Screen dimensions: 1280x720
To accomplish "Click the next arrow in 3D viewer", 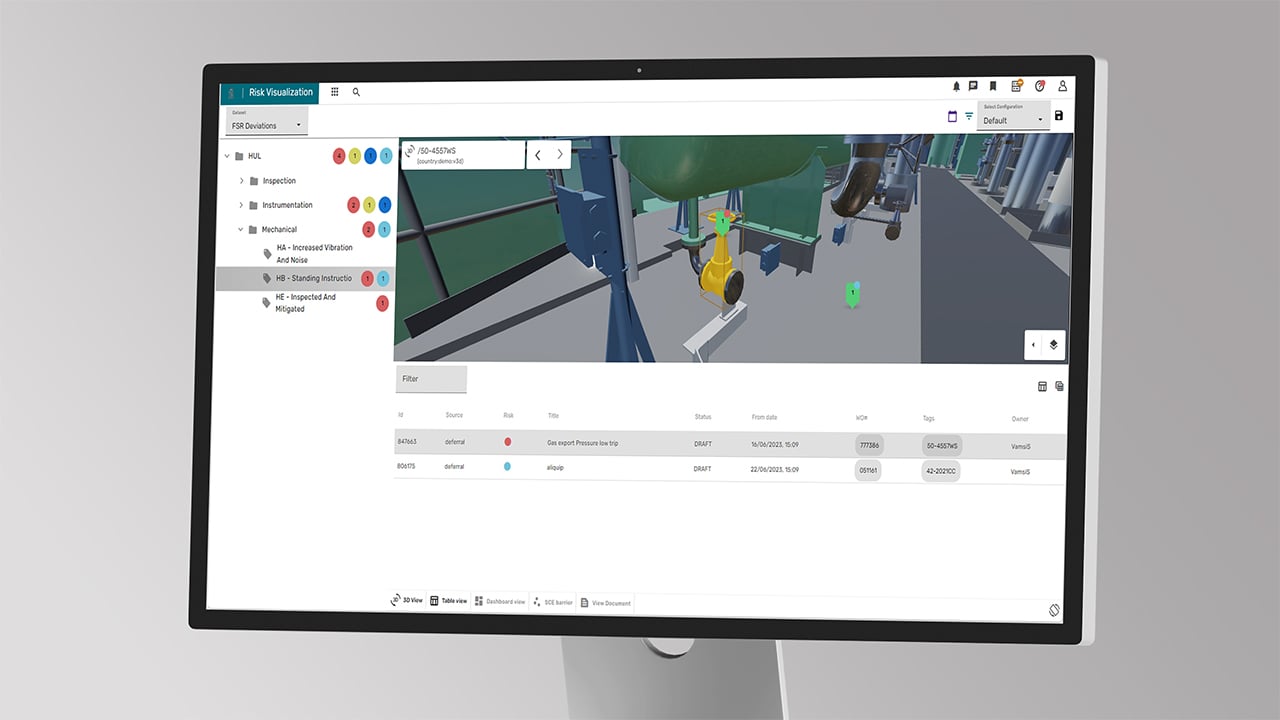I will click(559, 155).
